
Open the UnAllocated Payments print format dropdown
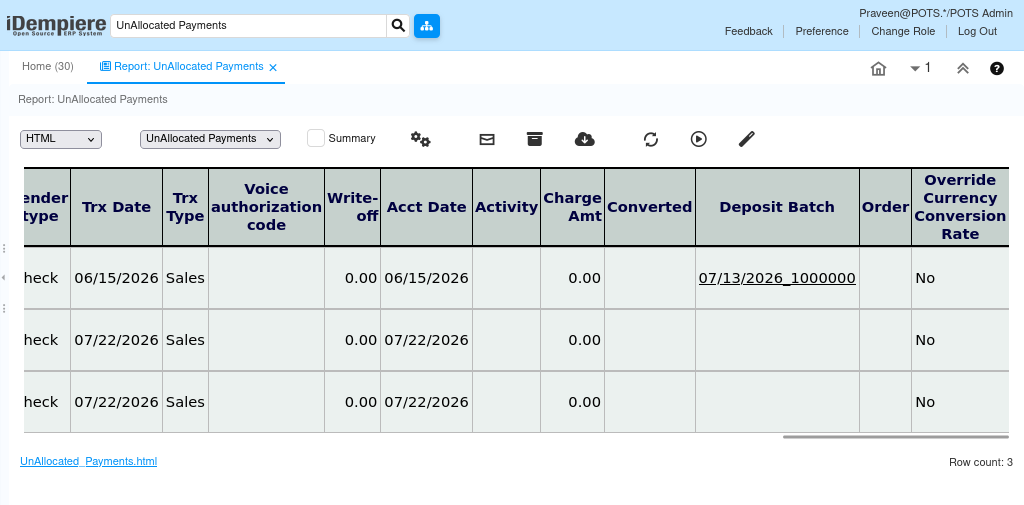[x=210, y=139]
